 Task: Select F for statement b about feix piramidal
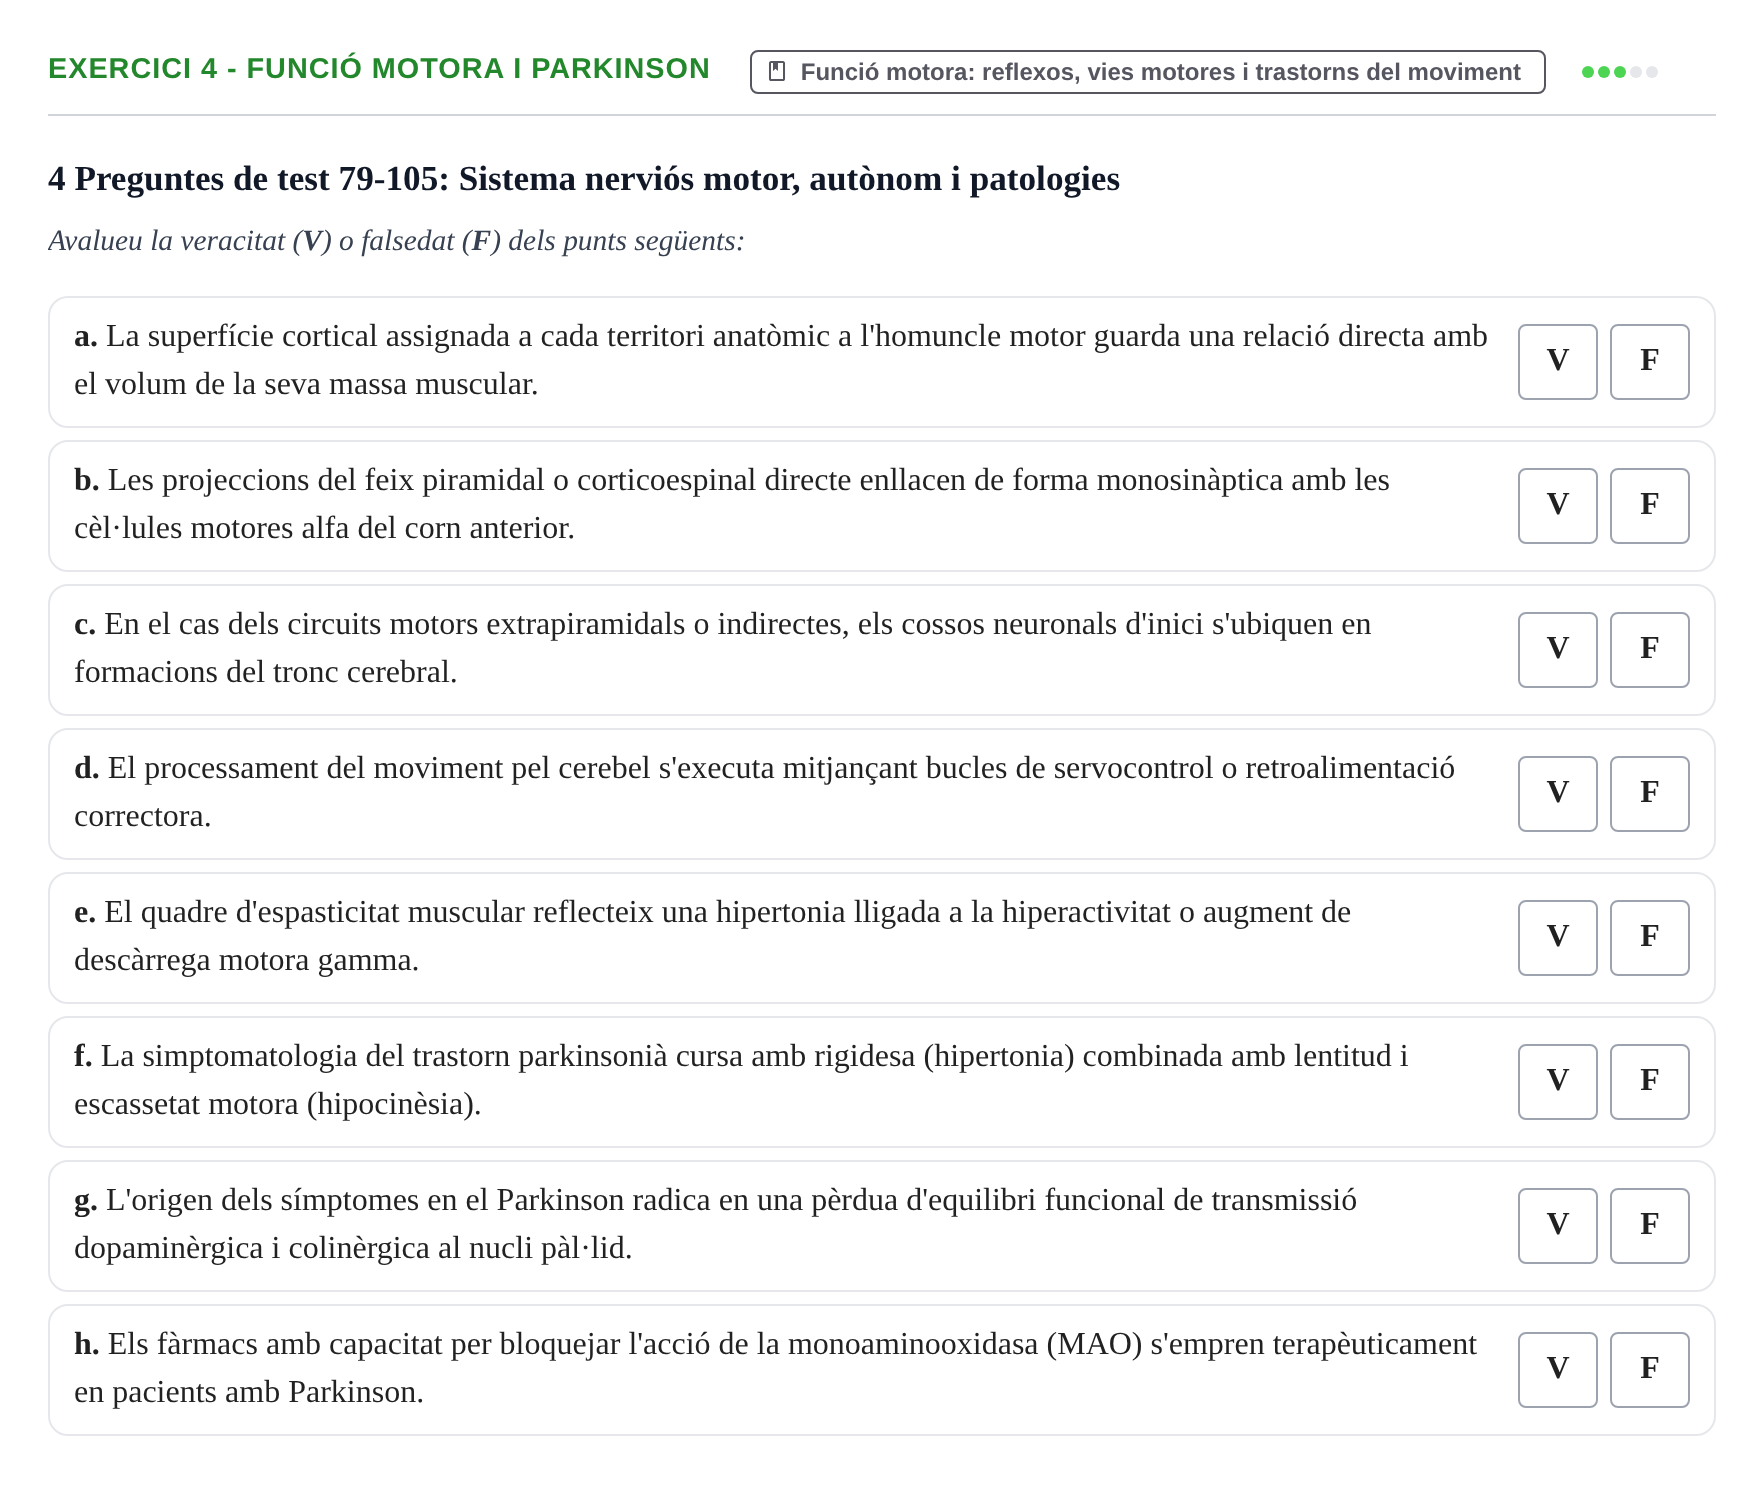click(1649, 505)
